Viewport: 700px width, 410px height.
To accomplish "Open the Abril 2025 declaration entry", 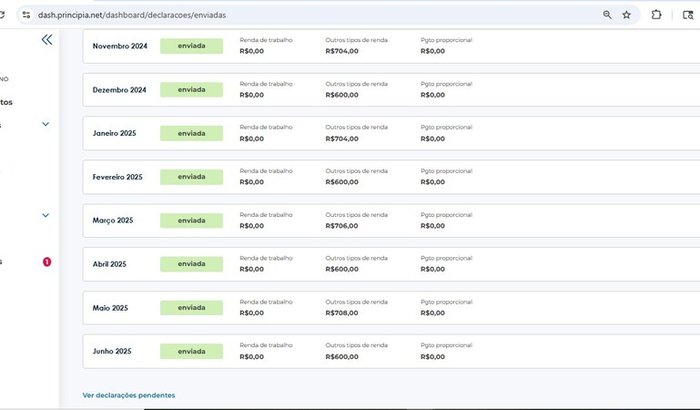I will (391, 264).
